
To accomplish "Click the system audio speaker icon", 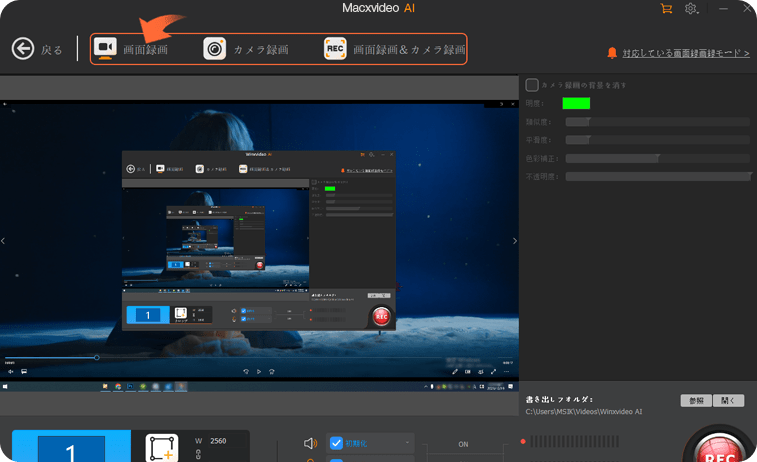I will pos(310,443).
